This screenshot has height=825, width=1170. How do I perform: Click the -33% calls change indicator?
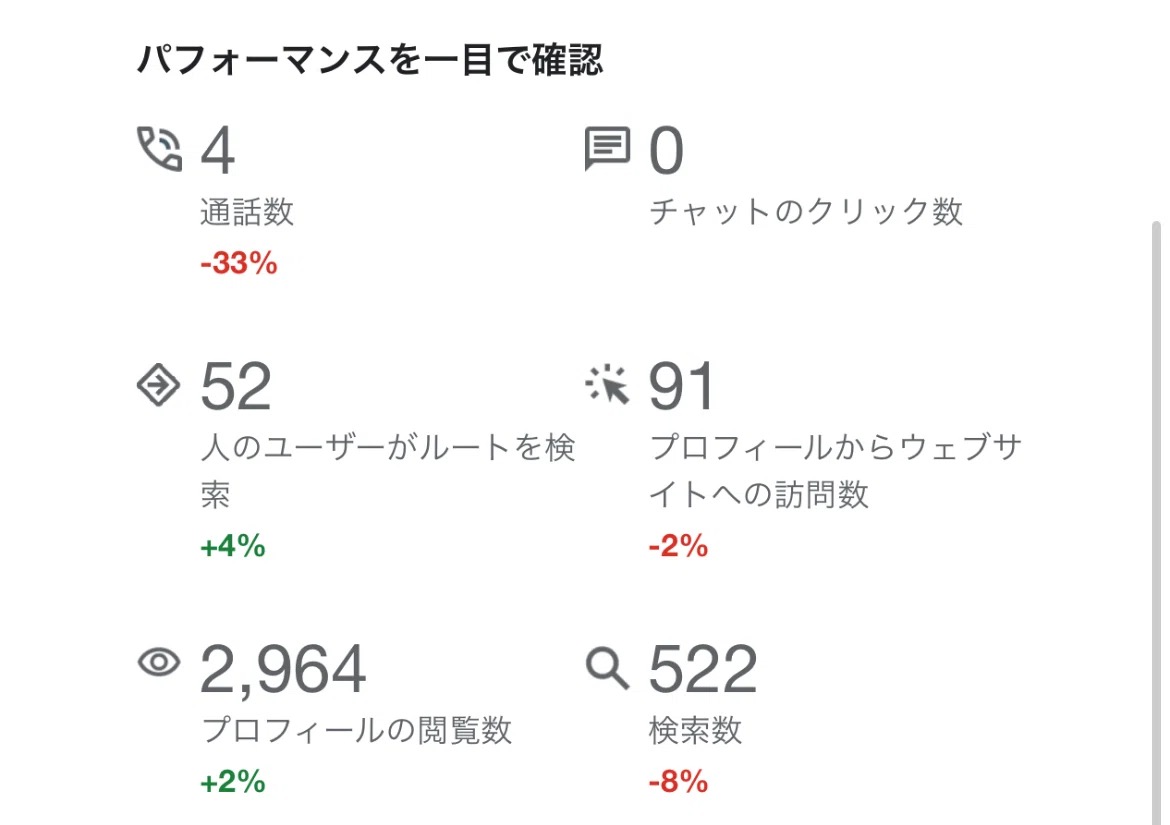point(238,265)
